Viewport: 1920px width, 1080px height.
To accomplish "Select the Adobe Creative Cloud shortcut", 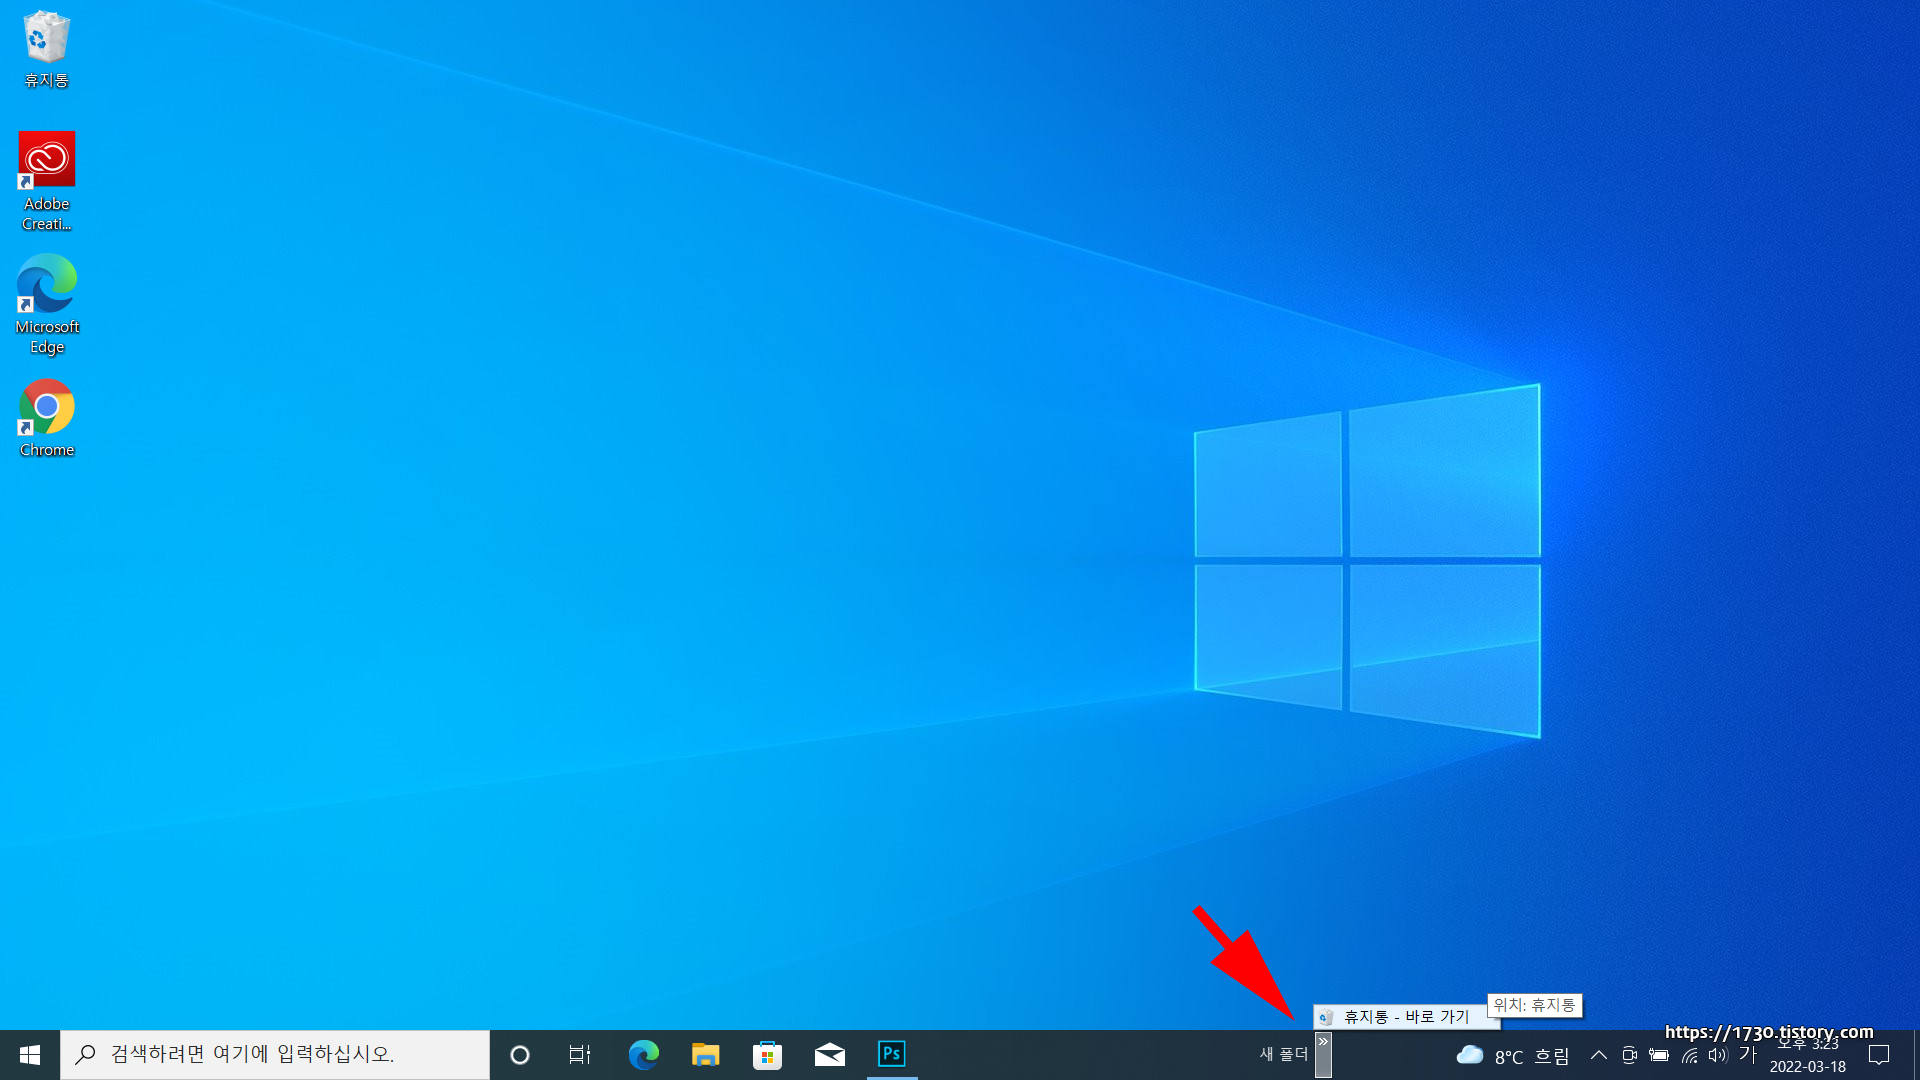I will coord(46,160).
